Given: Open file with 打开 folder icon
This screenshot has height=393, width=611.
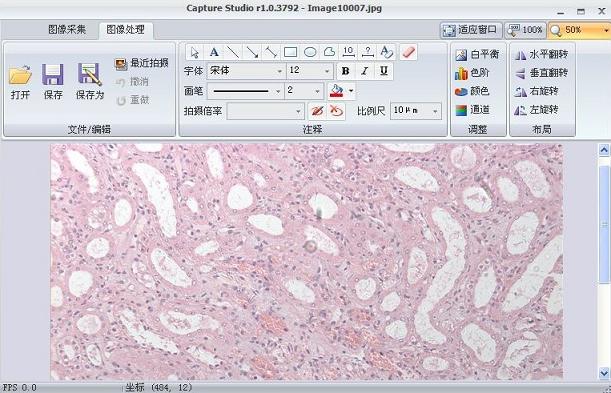Looking at the screenshot, I should pyautogui.click(x=20, y=82).
